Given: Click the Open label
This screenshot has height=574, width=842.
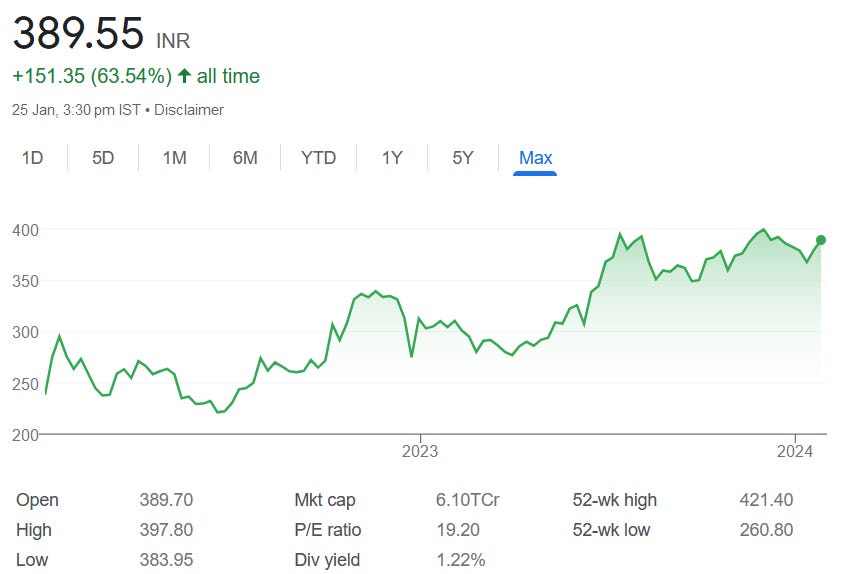Looking at the screenshot, I should tap(37, 500).
